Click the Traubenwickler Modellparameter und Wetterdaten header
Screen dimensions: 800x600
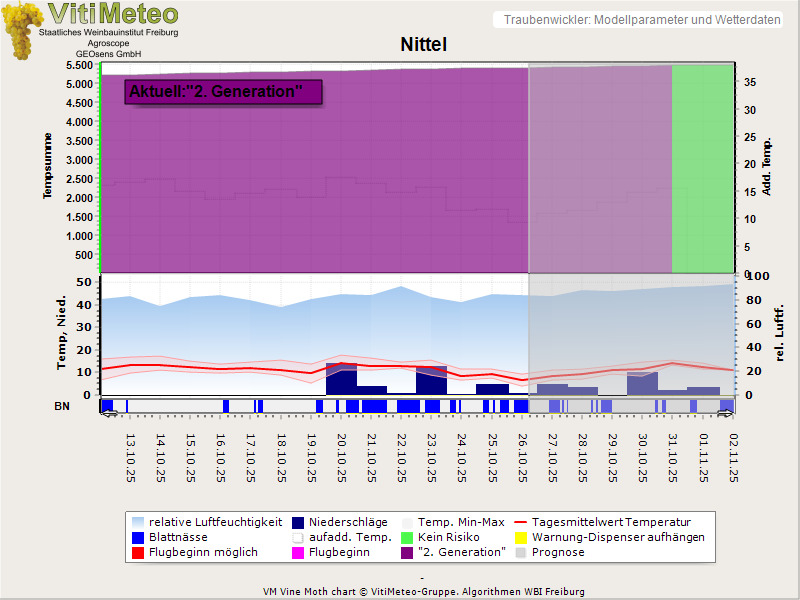pyautogui.click(x=642, y=20)
